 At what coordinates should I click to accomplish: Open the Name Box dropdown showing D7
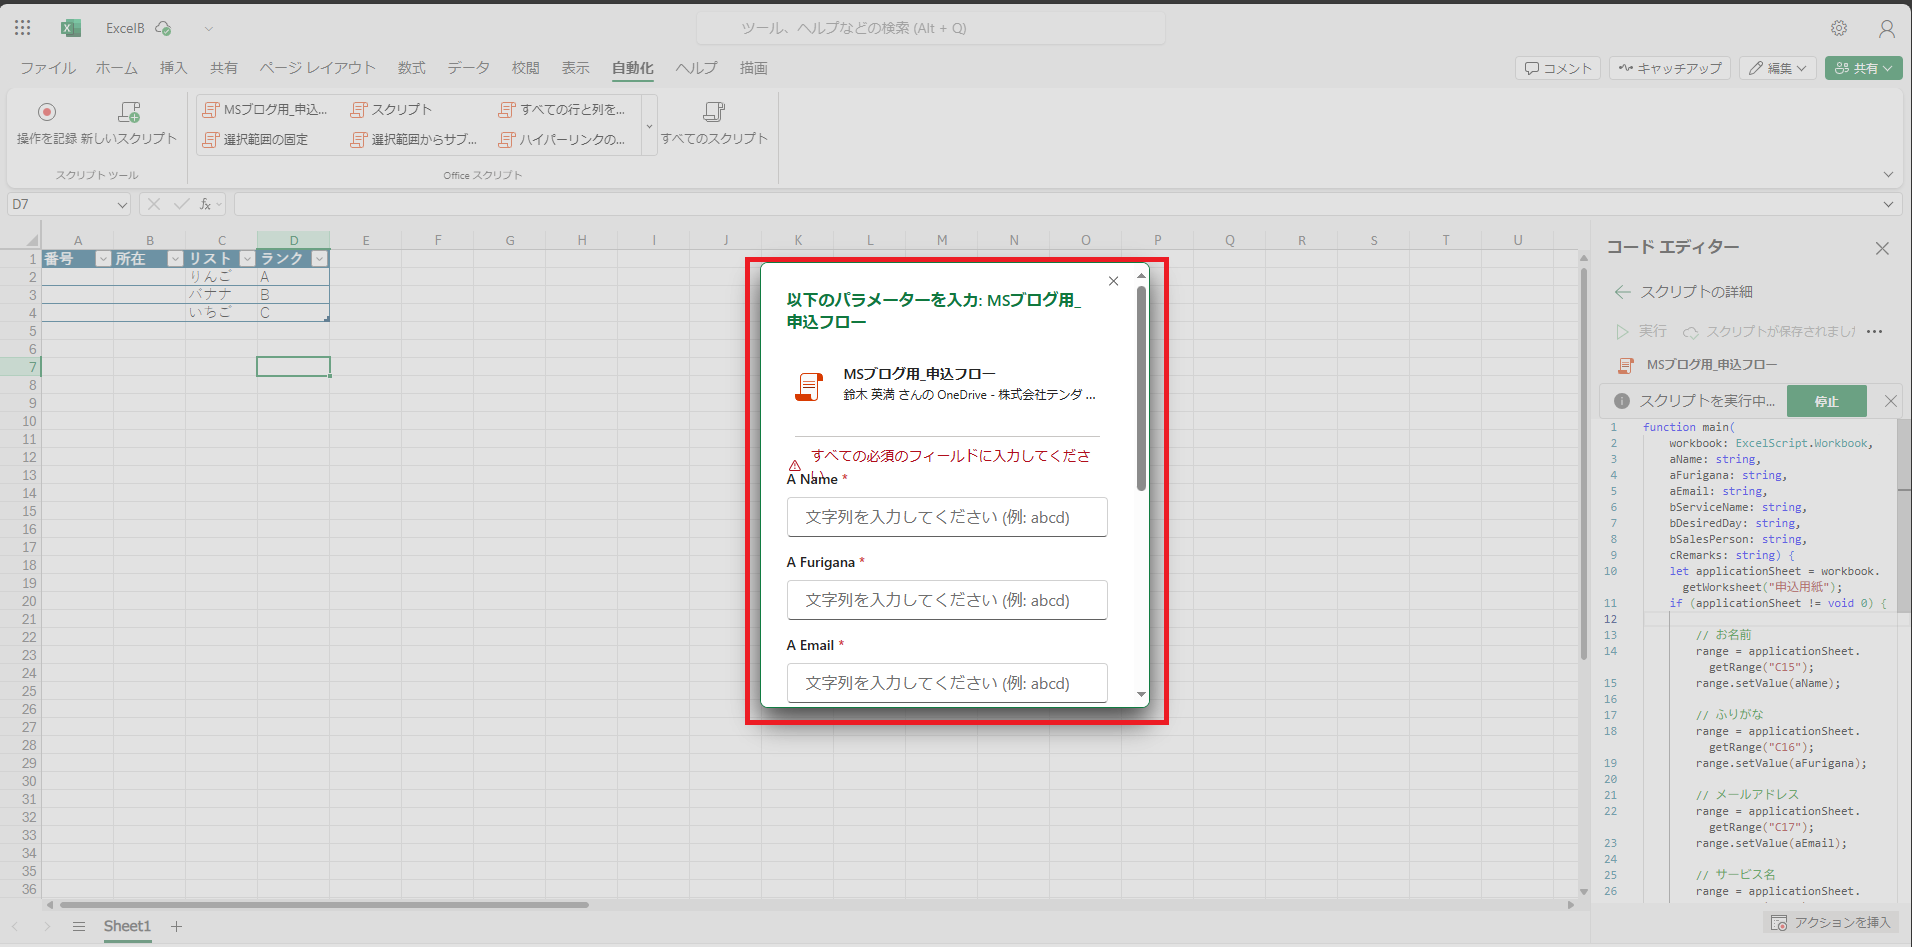(x=121, y=203)
